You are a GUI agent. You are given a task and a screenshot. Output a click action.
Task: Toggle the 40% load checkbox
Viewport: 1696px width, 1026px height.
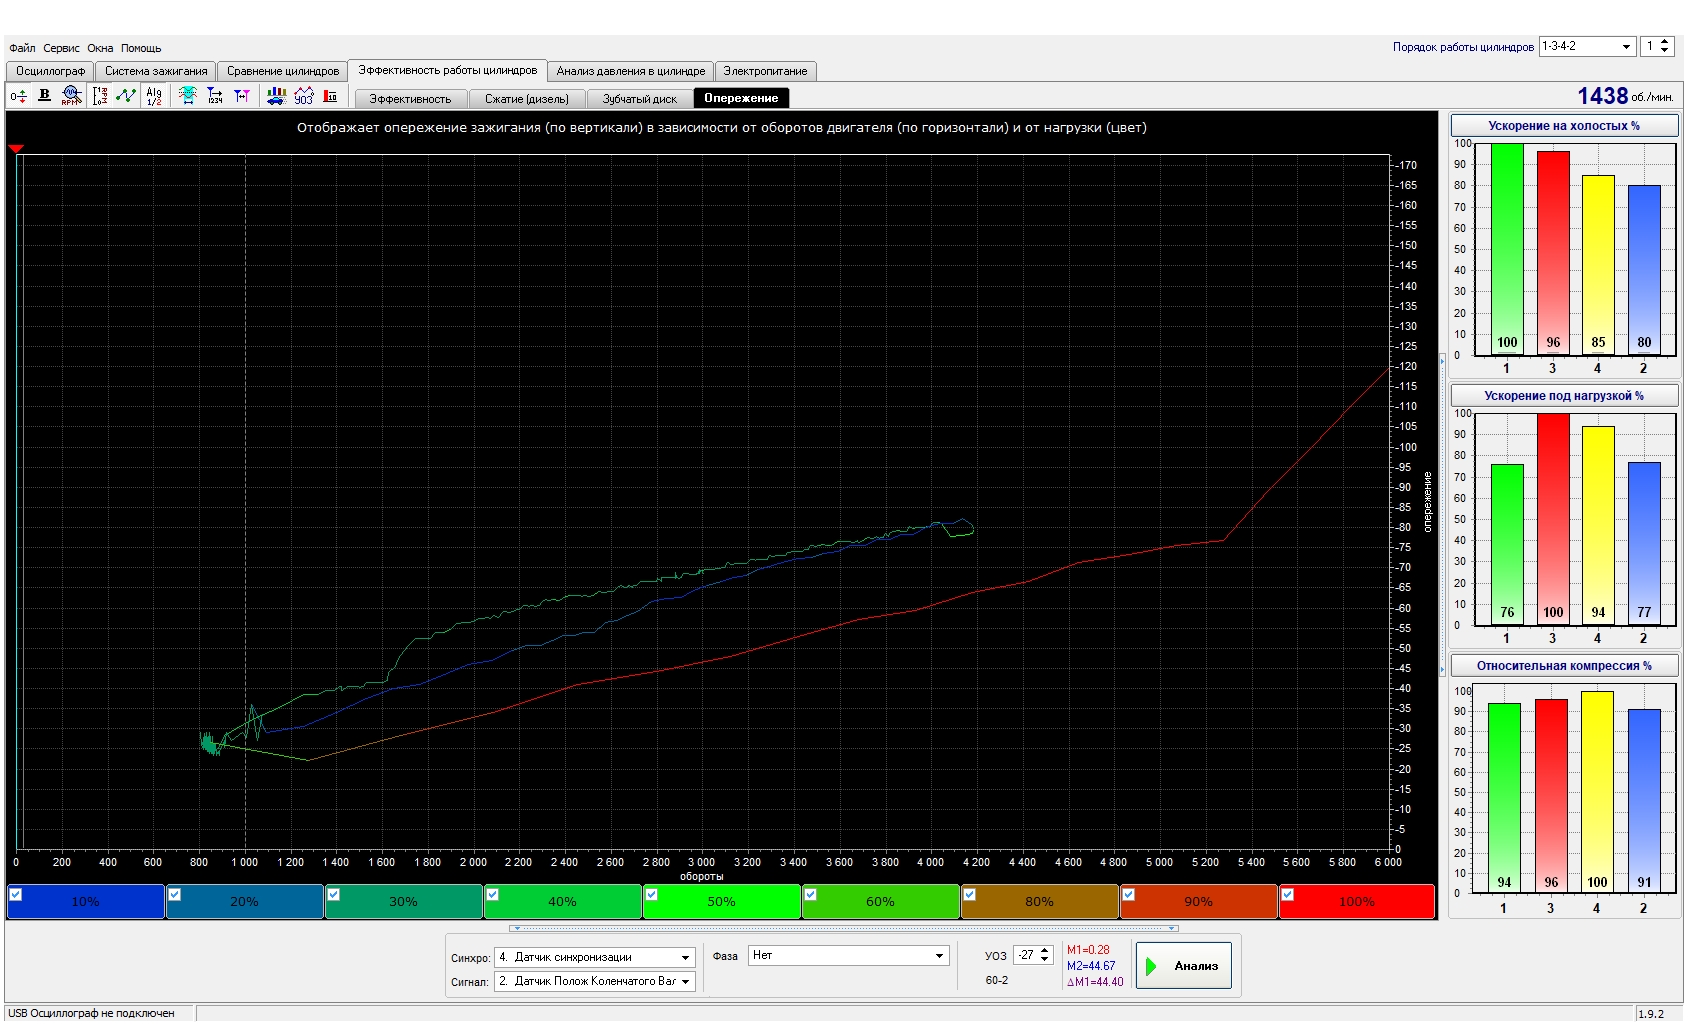click(492, 894)
